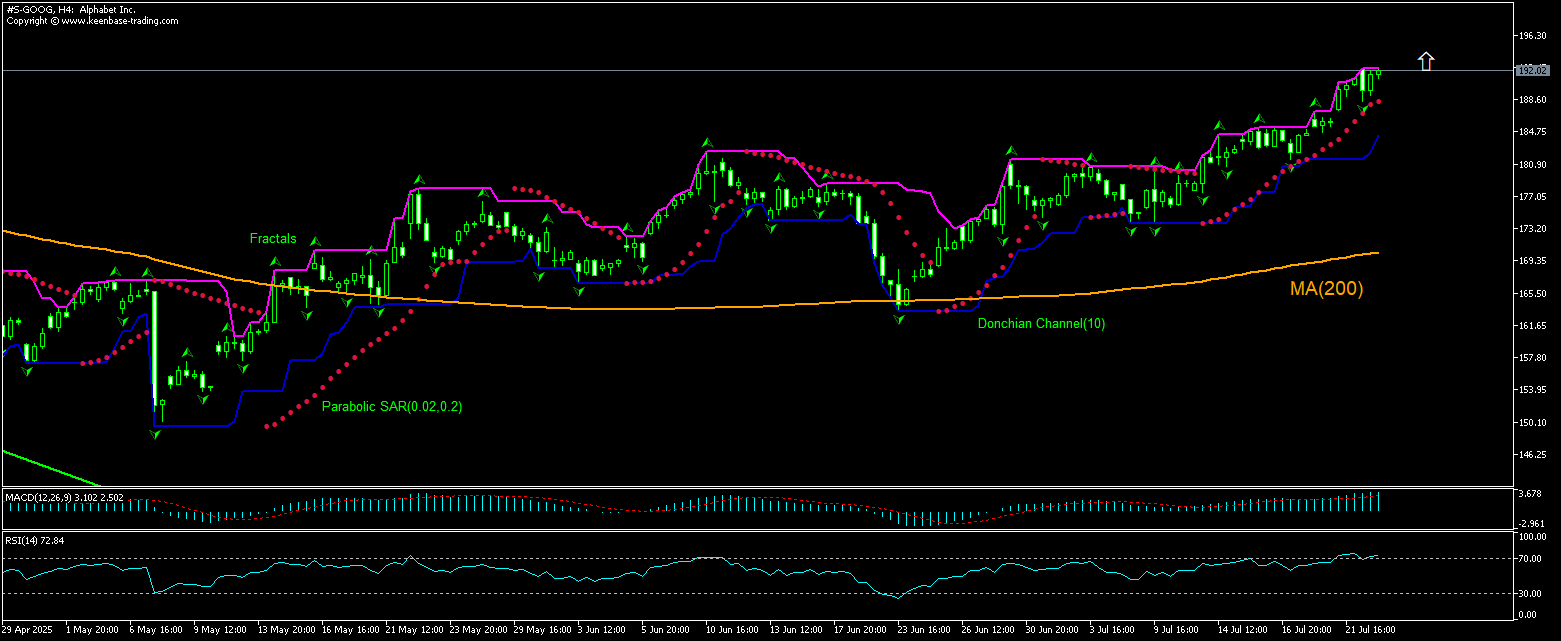Open the keenbase-trading.com copyright link
Screen dimensions: 1561x641
(x=91, y=20)
